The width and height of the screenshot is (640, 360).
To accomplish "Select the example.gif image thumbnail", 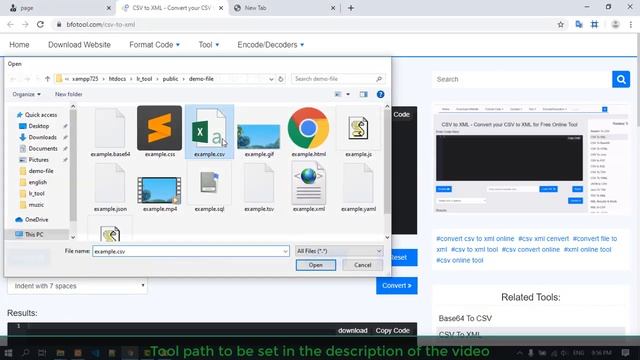I will click(x=259, y=136).
